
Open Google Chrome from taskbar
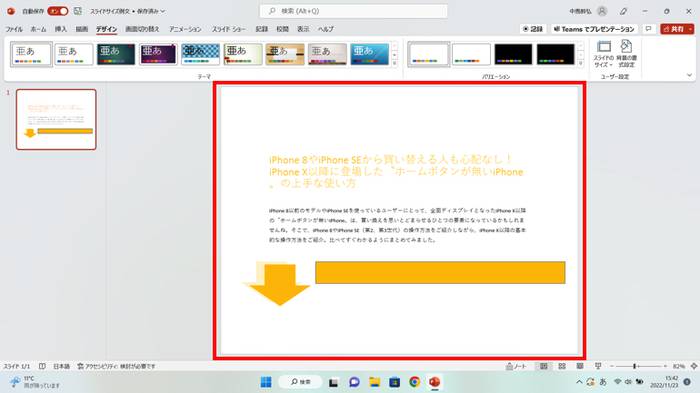[415, 382]
